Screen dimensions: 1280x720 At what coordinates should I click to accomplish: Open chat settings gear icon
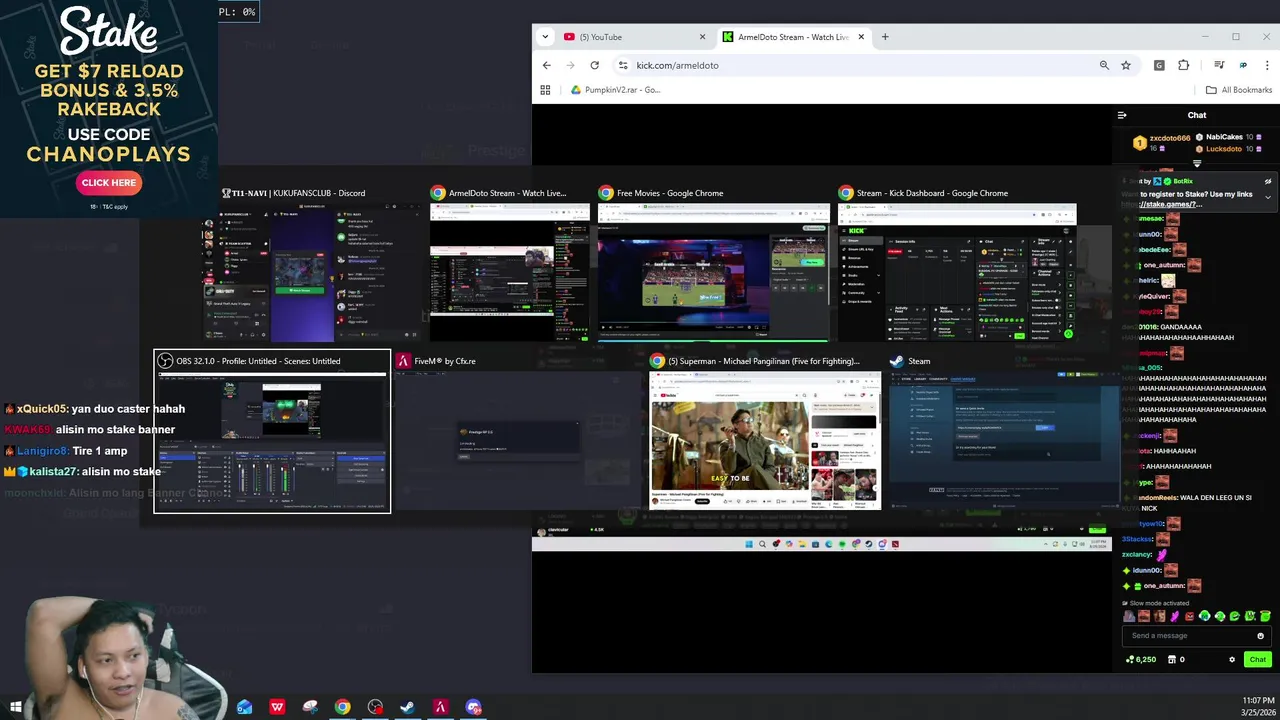pos(1232,659)
